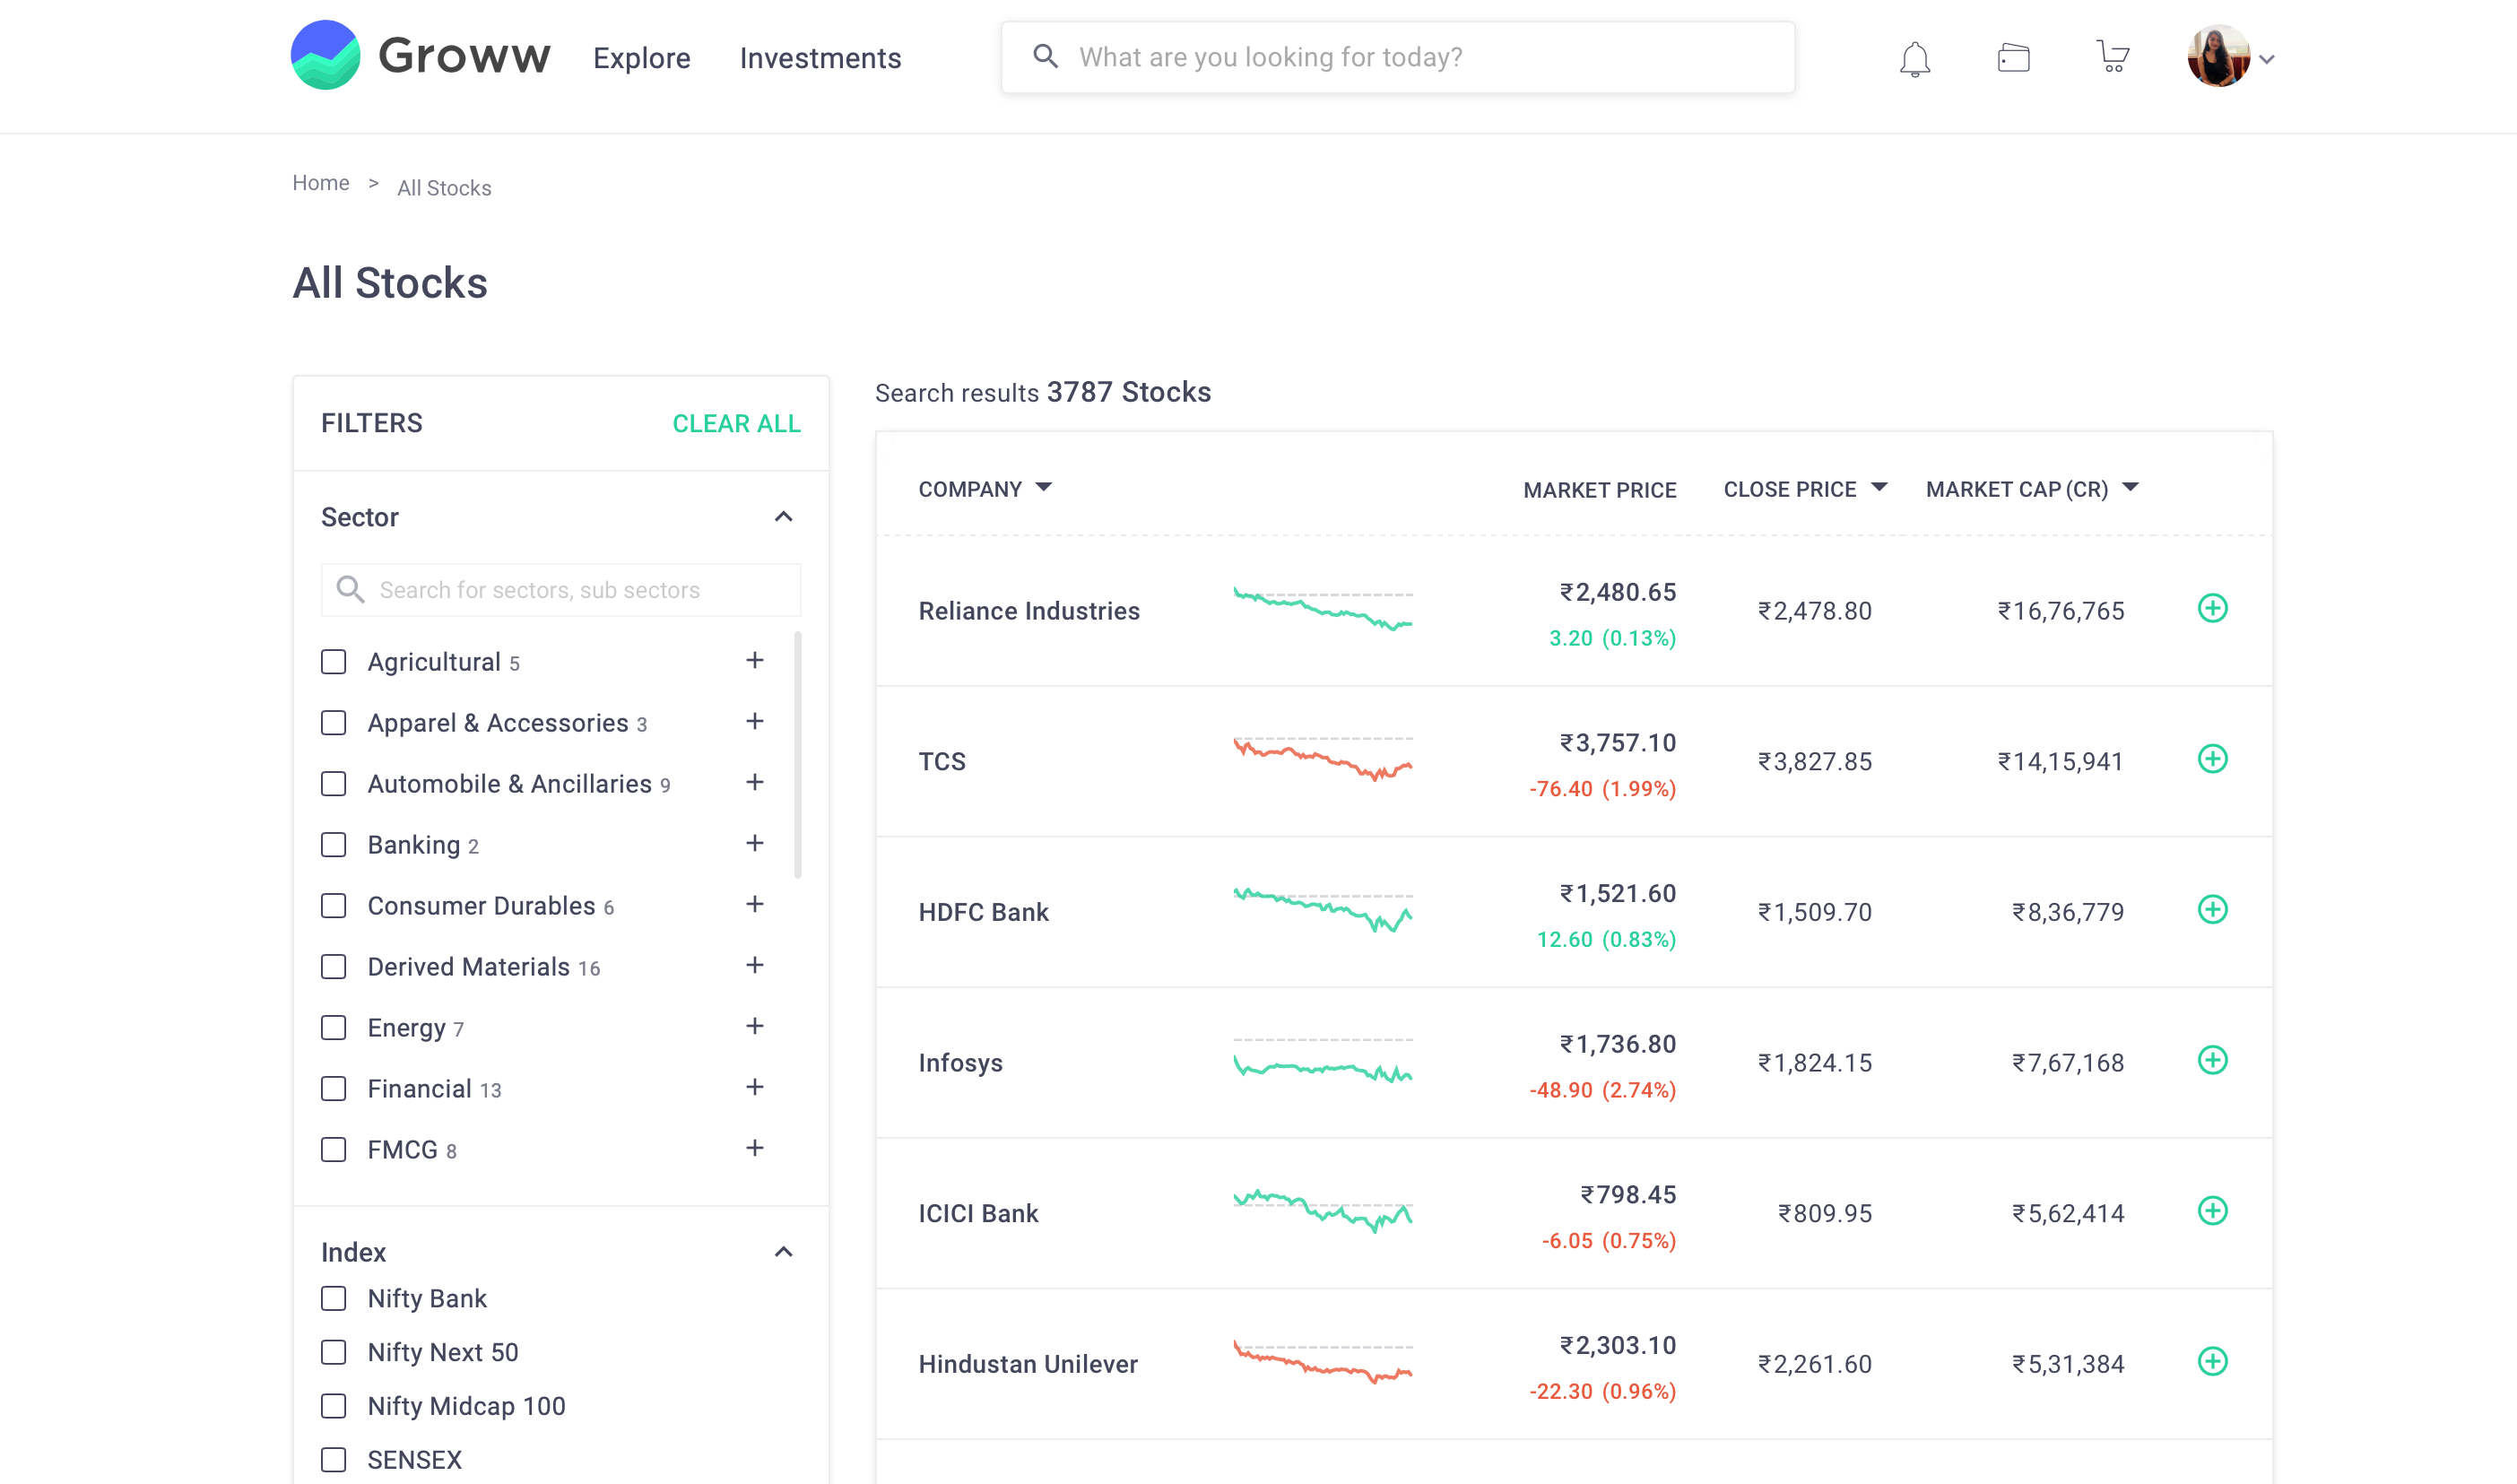The height and width of the screenshot is (1484, 2517).
Task: Open HDFC Bank stock page
Action: point(984,912)
